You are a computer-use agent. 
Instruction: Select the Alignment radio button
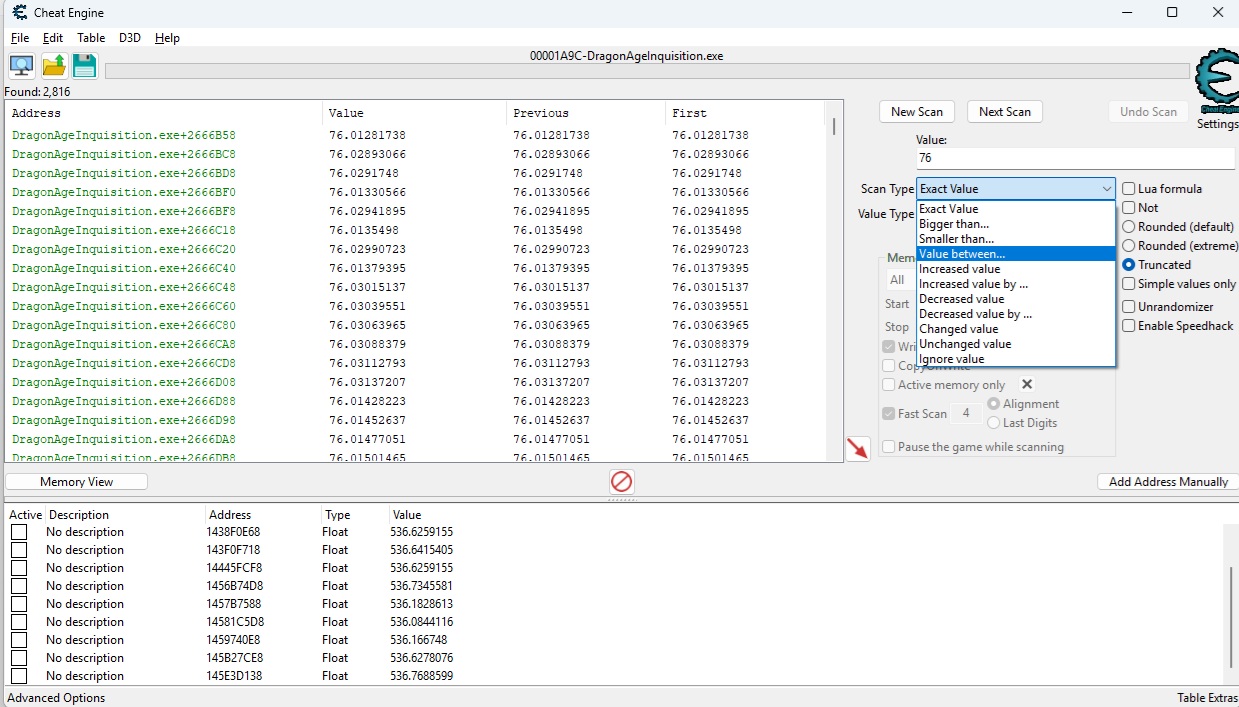tap(993, 404)
